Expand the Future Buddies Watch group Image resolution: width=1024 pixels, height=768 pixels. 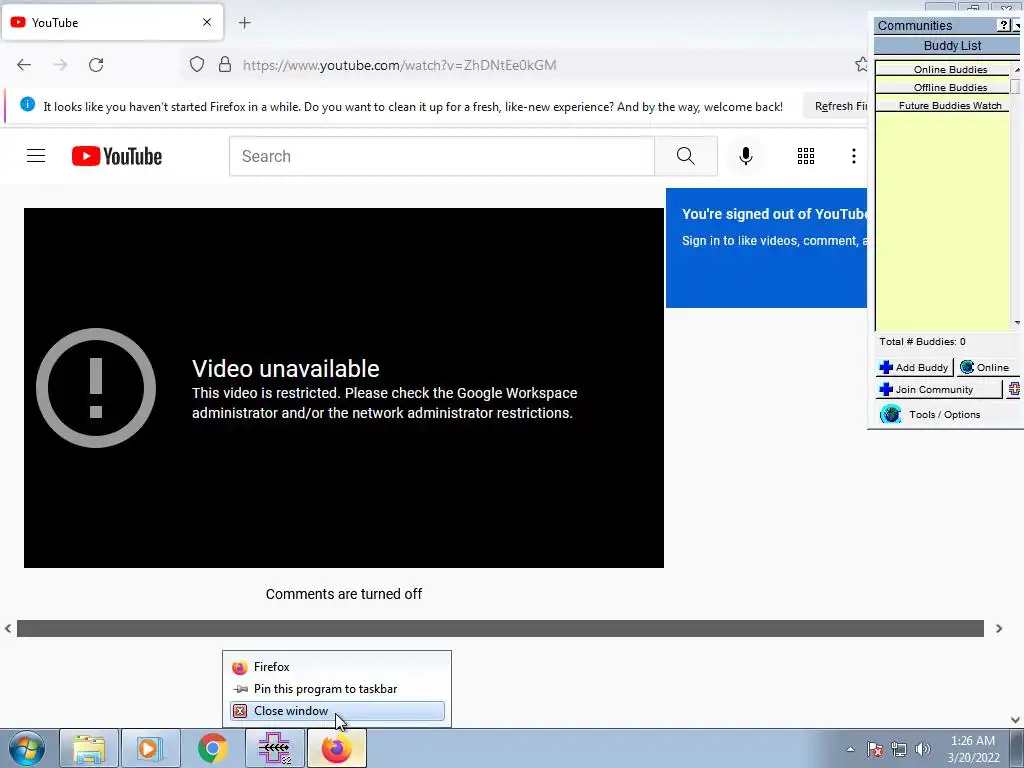tap(943, 105)
